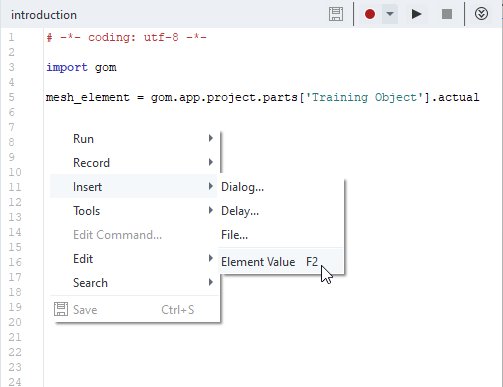This screenshot has height=387, width=503.
Task: Open the Search submenu
Action: coord(133,283)
